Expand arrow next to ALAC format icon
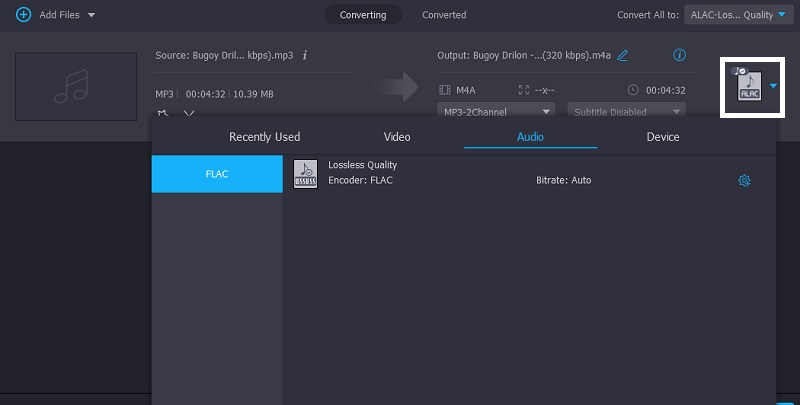The height and width of the screenshot is (405, 800). 774,86
